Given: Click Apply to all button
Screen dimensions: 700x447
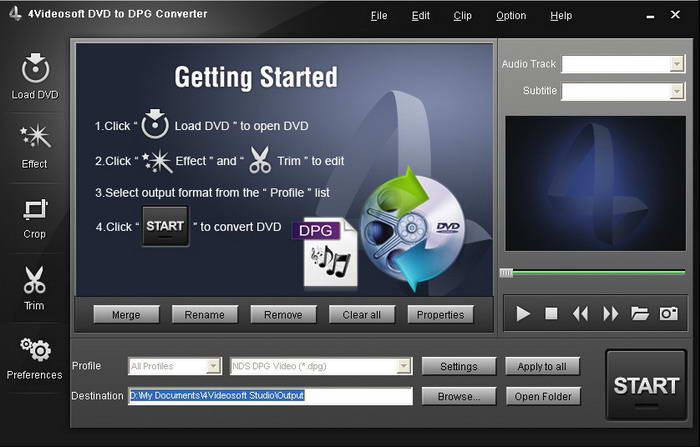Looking at the screenshot, I should coord(542,366).
